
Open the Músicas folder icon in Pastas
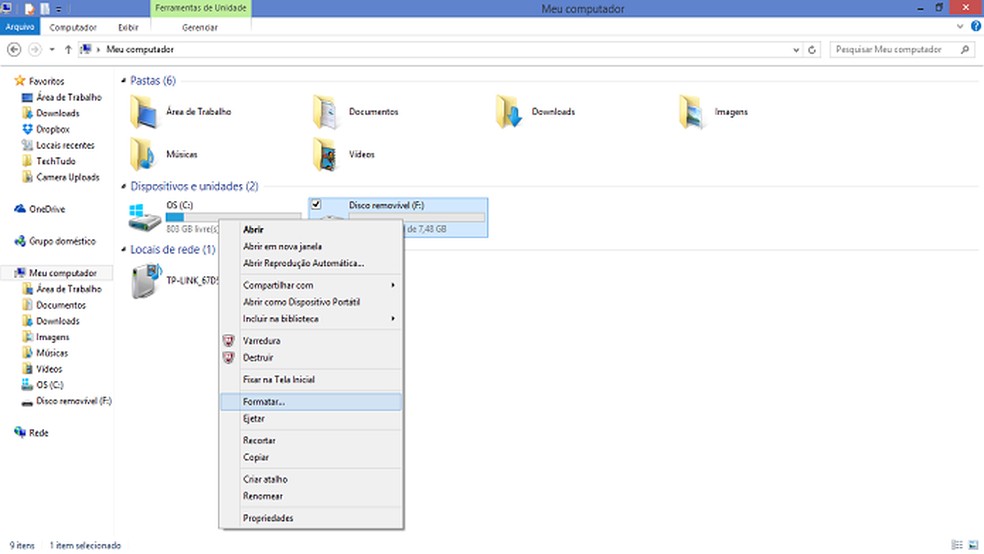(144, 154)
